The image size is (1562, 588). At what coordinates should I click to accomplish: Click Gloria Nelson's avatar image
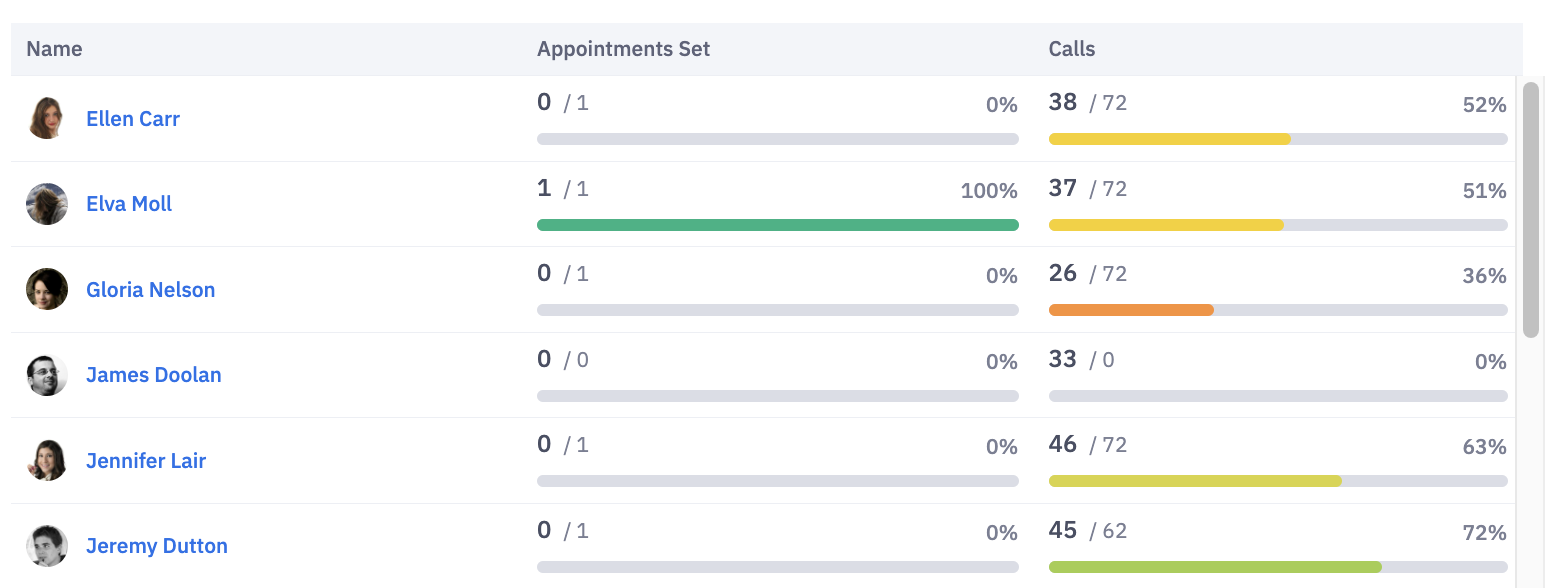click(46, 289)
